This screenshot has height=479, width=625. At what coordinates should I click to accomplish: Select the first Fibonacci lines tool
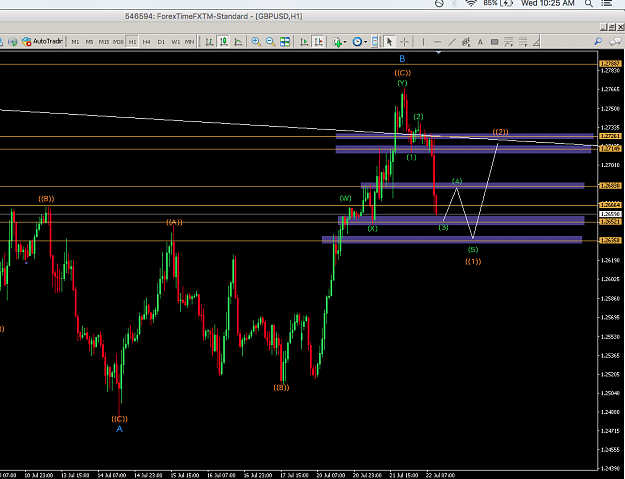508,41
